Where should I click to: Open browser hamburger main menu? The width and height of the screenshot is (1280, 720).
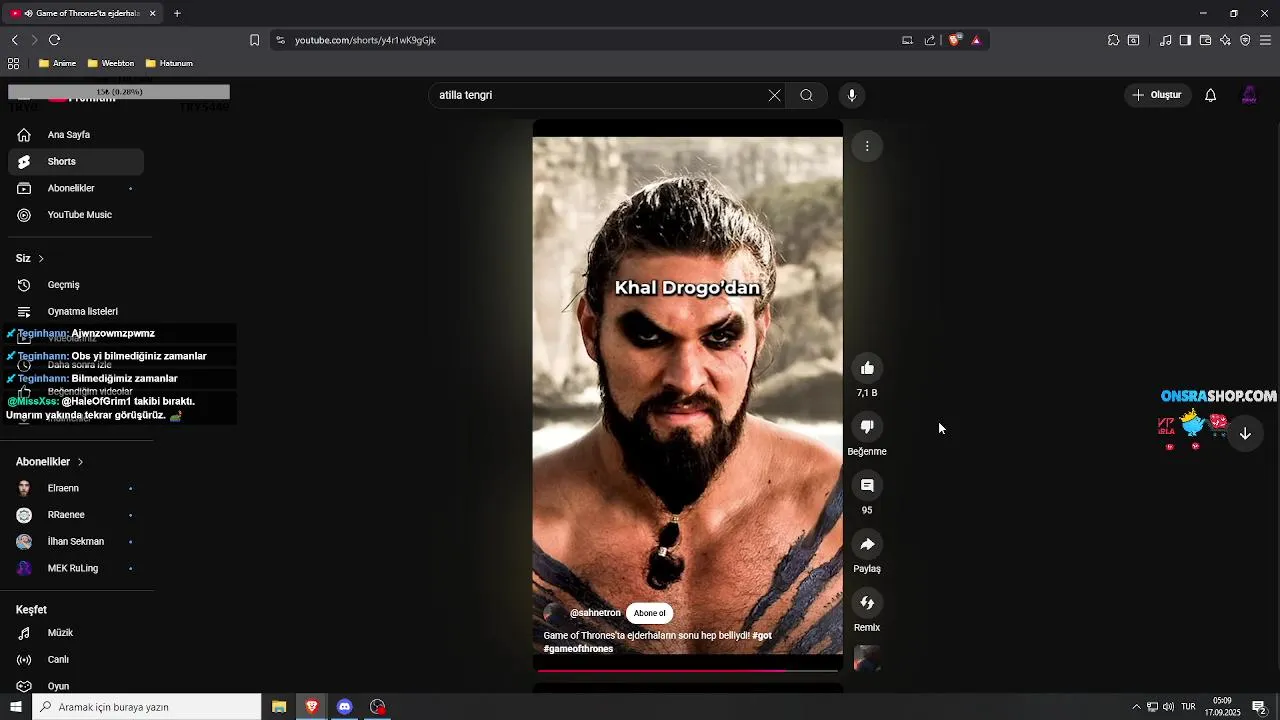[x=1265, y=40]
